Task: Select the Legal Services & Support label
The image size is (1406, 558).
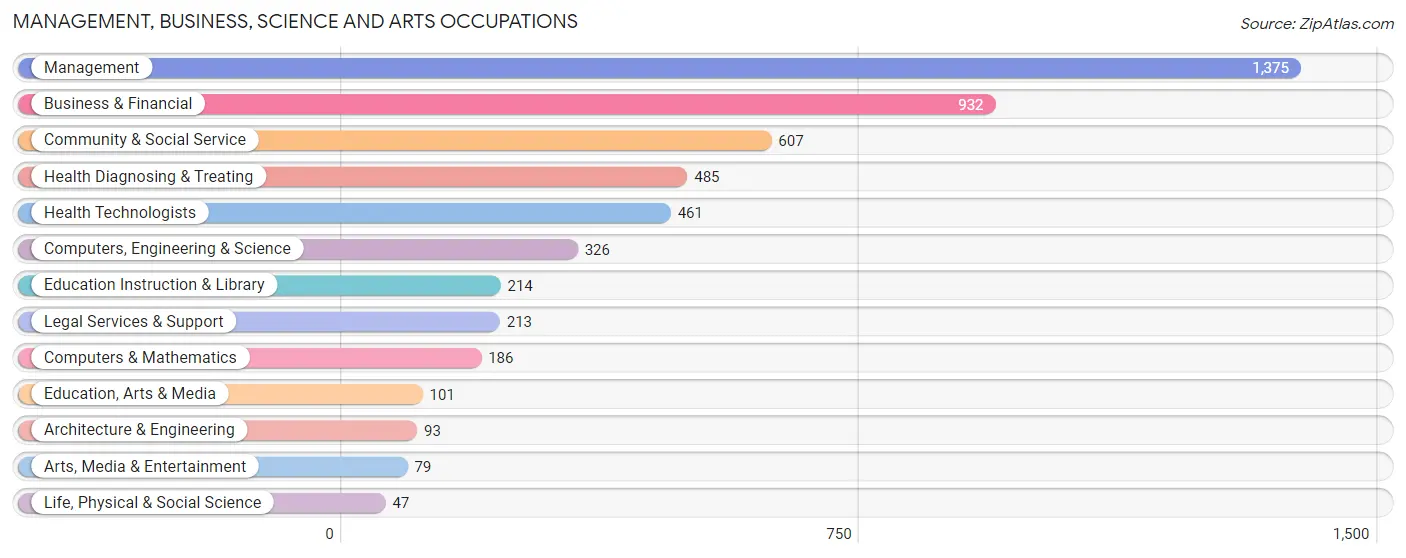Action: [x=134, y=322]
